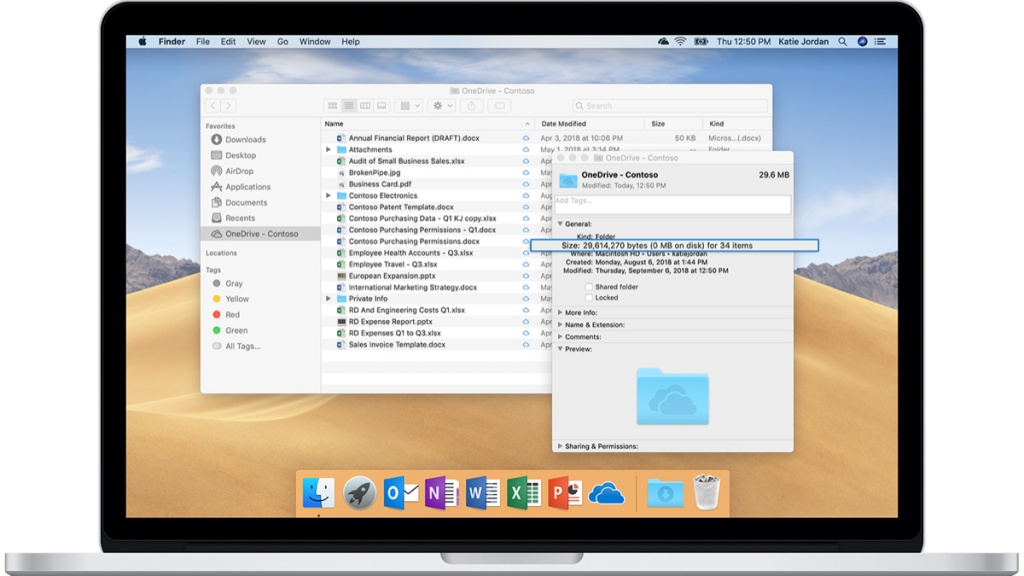This screenshot has height=576, width=1024.
Task: Open the Downloads folder in Dock
Action: tap(665, 493)
